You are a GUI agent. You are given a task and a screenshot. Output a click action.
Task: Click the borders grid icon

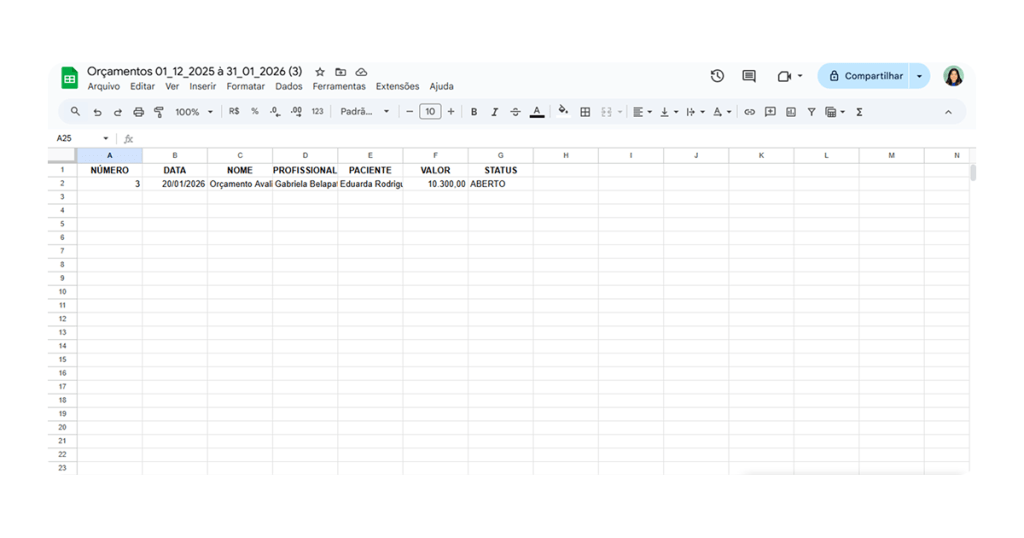[x=585, y=112]
